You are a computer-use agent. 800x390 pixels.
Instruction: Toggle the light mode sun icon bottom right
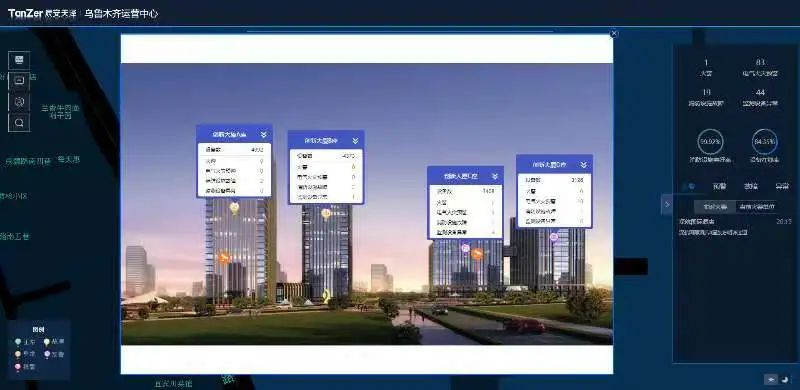(x=770, y=379)
